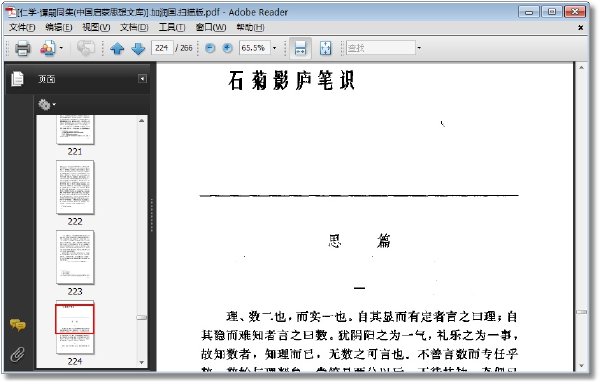The height and width of the screenshot is (384, 600).
Task: Click the Print icon in toolbar
Action: click(23, 48)
